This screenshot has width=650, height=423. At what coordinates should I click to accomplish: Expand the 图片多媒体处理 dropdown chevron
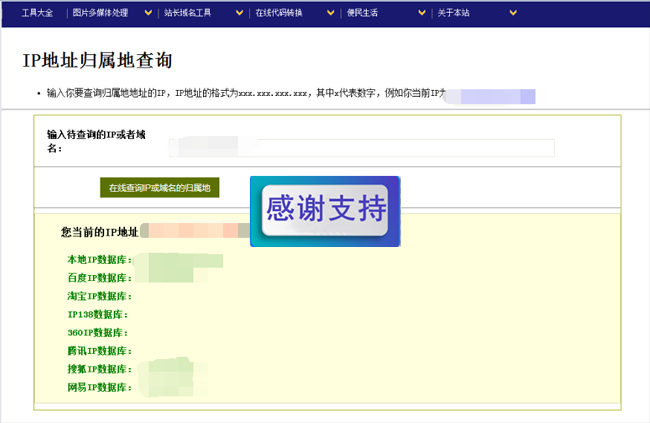coord(148,13)
